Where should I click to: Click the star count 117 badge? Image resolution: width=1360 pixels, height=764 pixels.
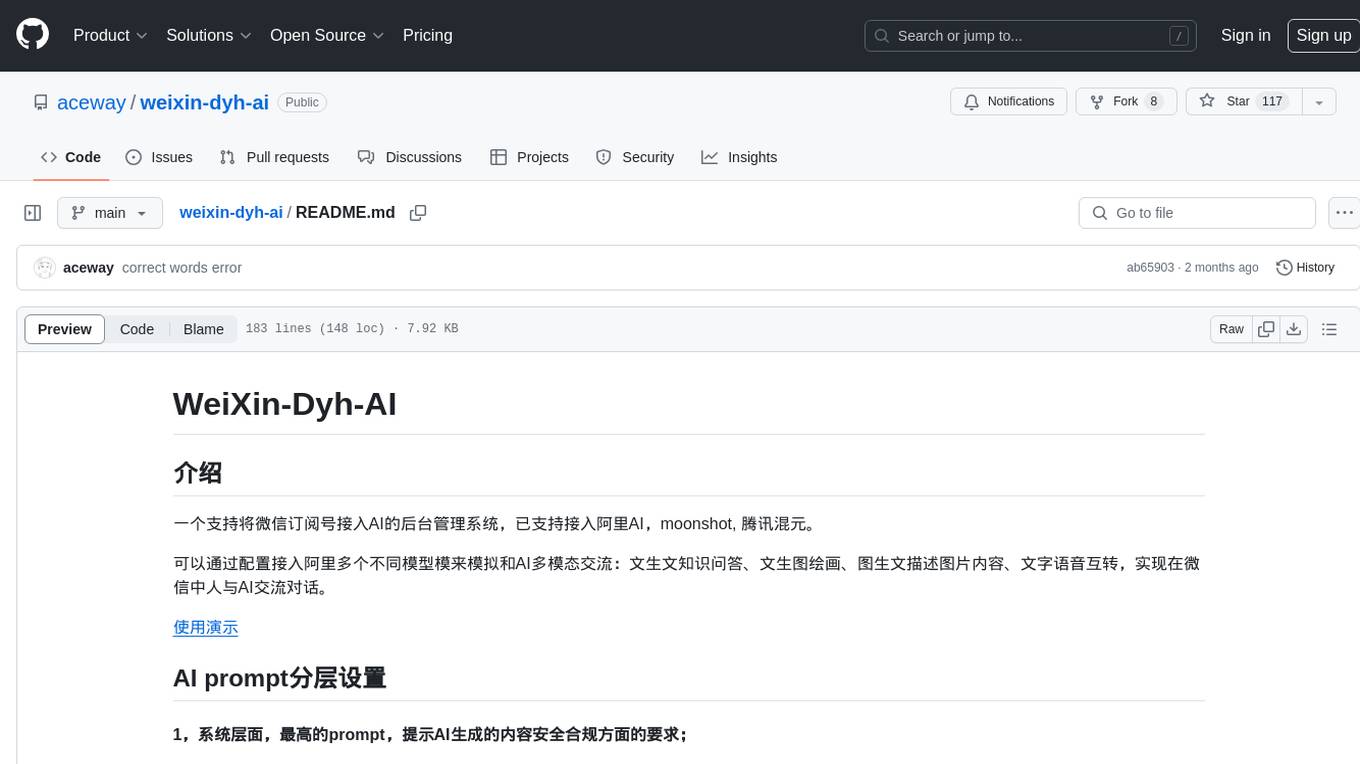pos(1272,102)
